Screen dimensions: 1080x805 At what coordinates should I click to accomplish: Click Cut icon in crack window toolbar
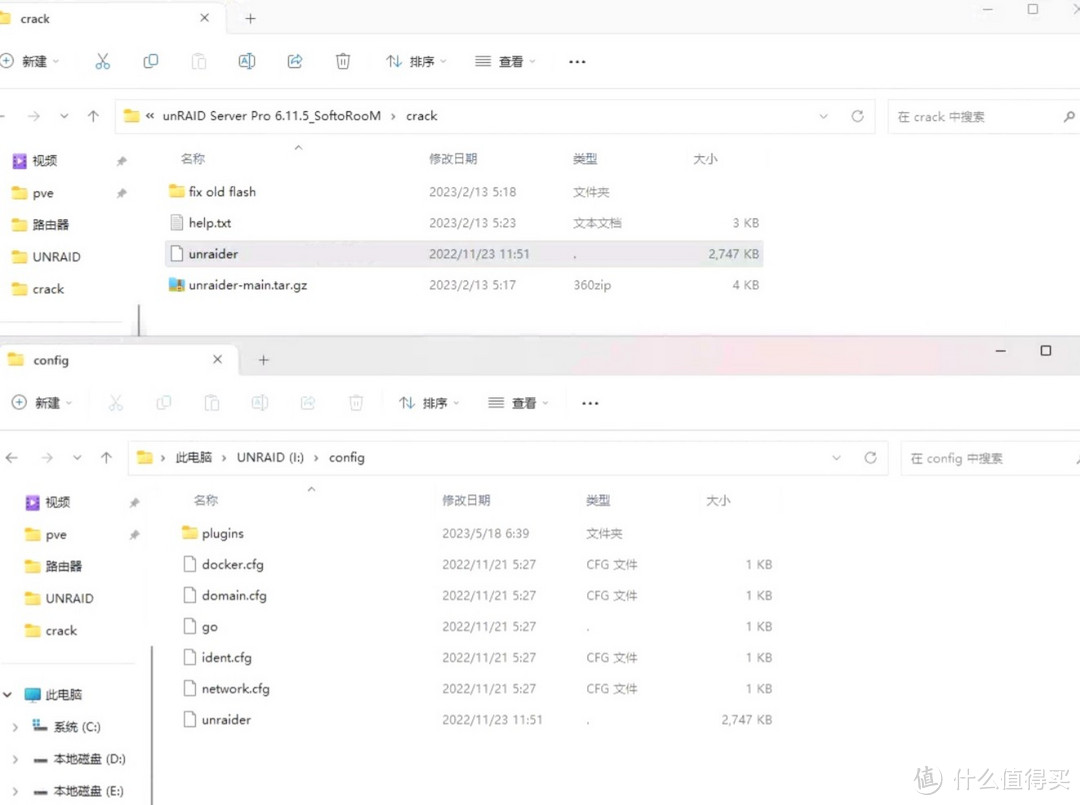click(103, 61)
